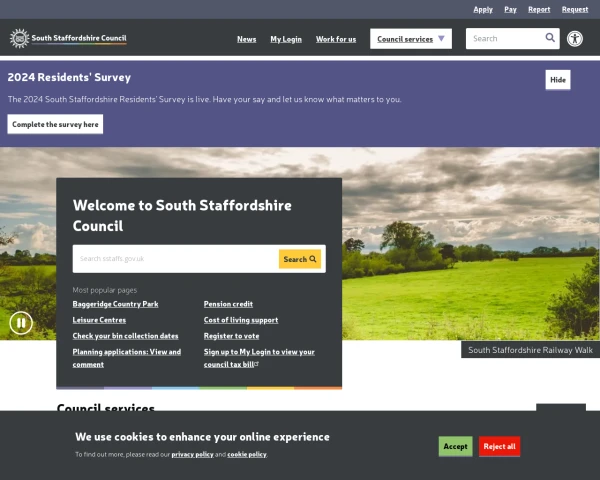Screen dimensions: 600x480
Task: Expand the Council services dropdown
Action: pos(411,39)
